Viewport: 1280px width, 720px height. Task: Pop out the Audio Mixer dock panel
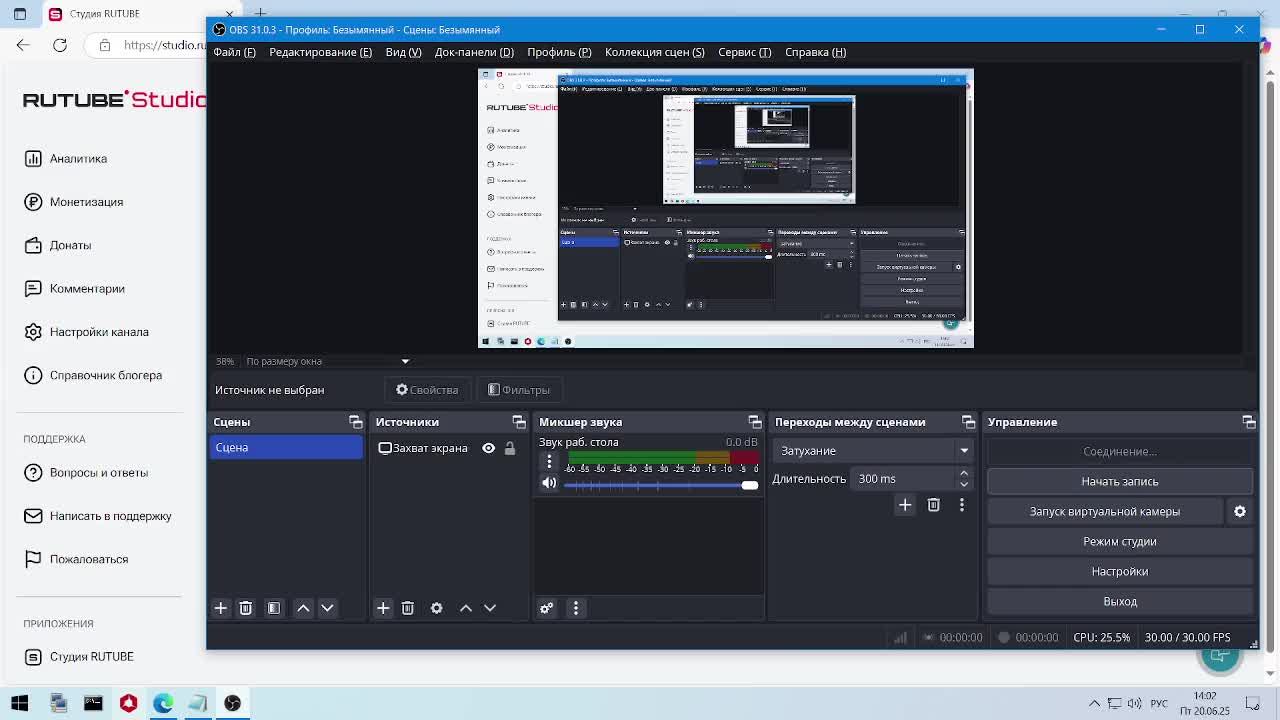(755, 422)
